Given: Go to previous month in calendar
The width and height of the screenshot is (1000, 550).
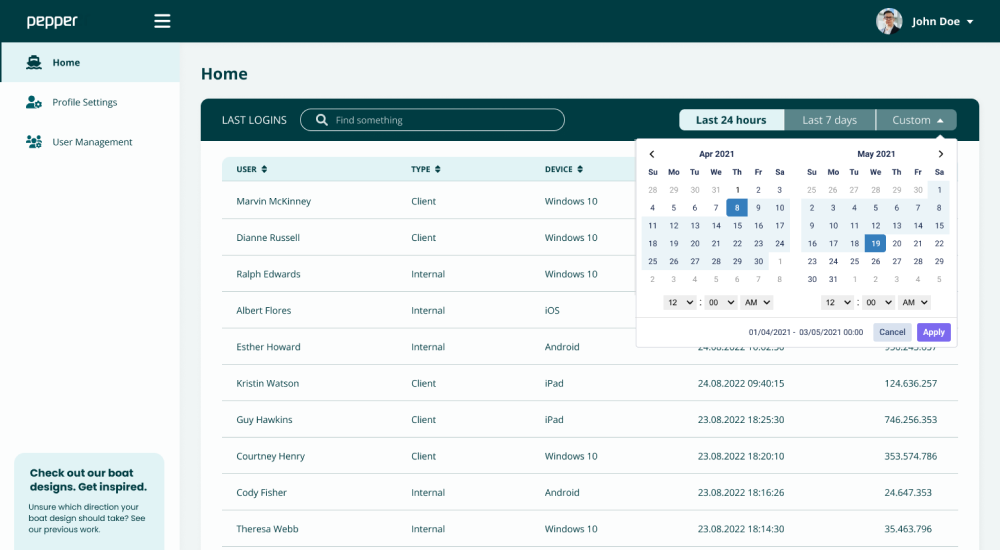Looking at the screenshot, I should [x=652, y=154].
